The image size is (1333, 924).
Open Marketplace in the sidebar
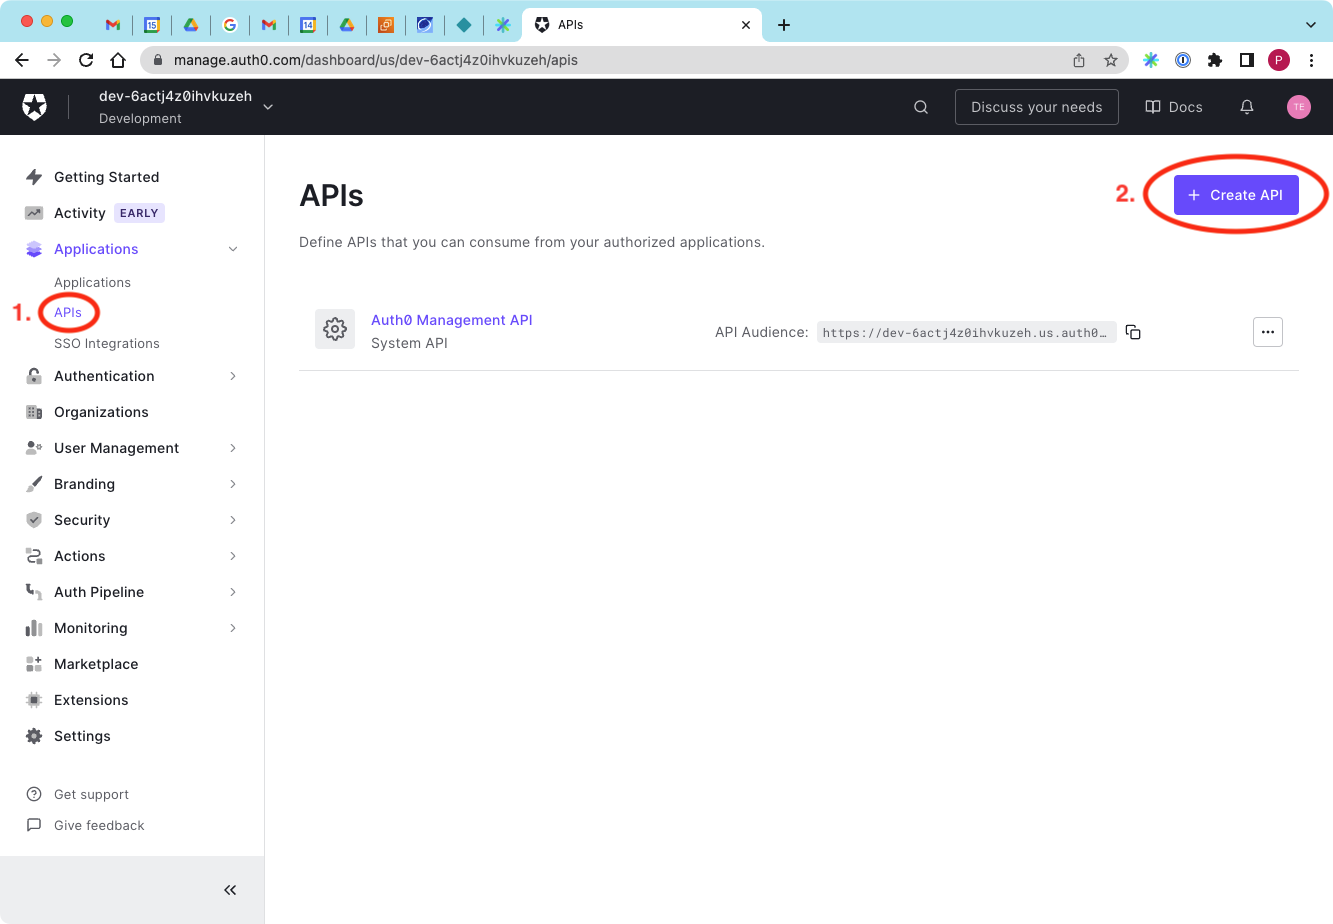point(96,664)
